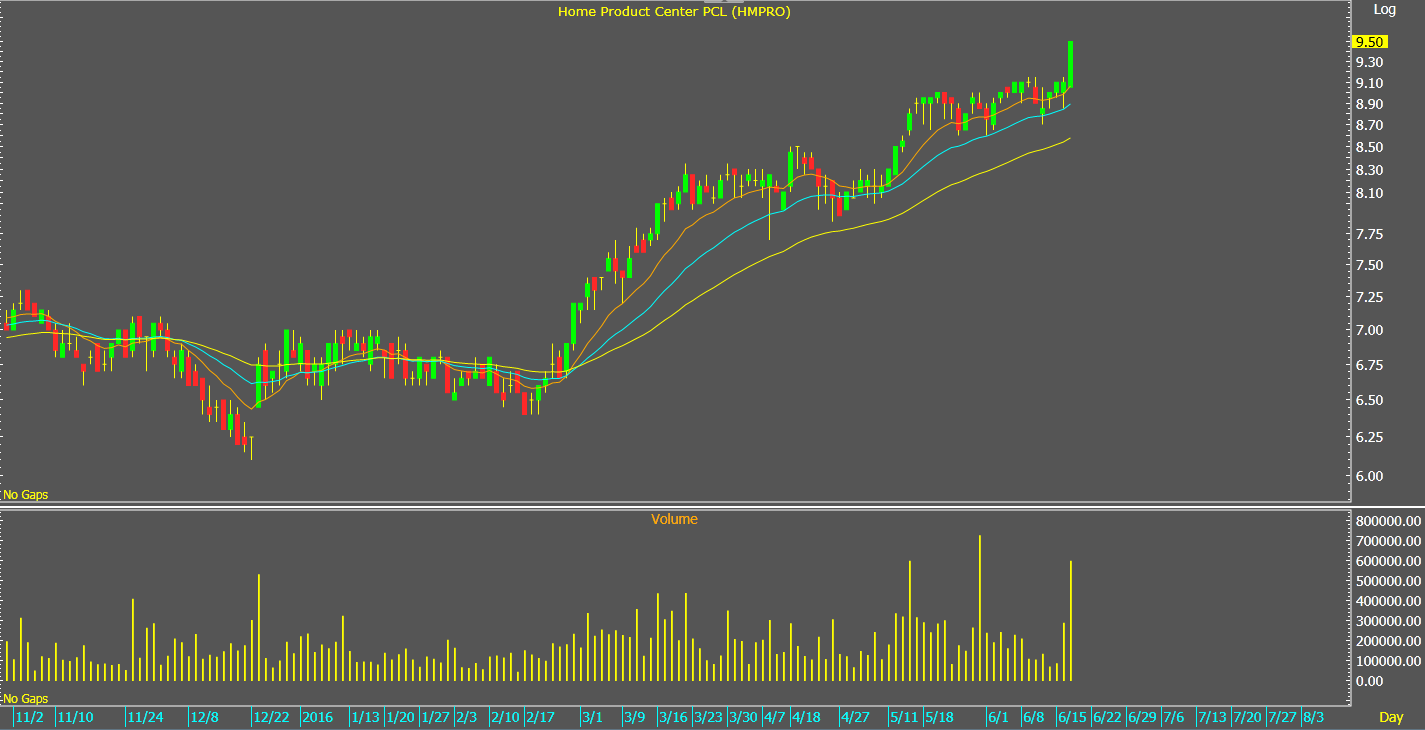Click the 3/30 date on time axis

point(743,717)
